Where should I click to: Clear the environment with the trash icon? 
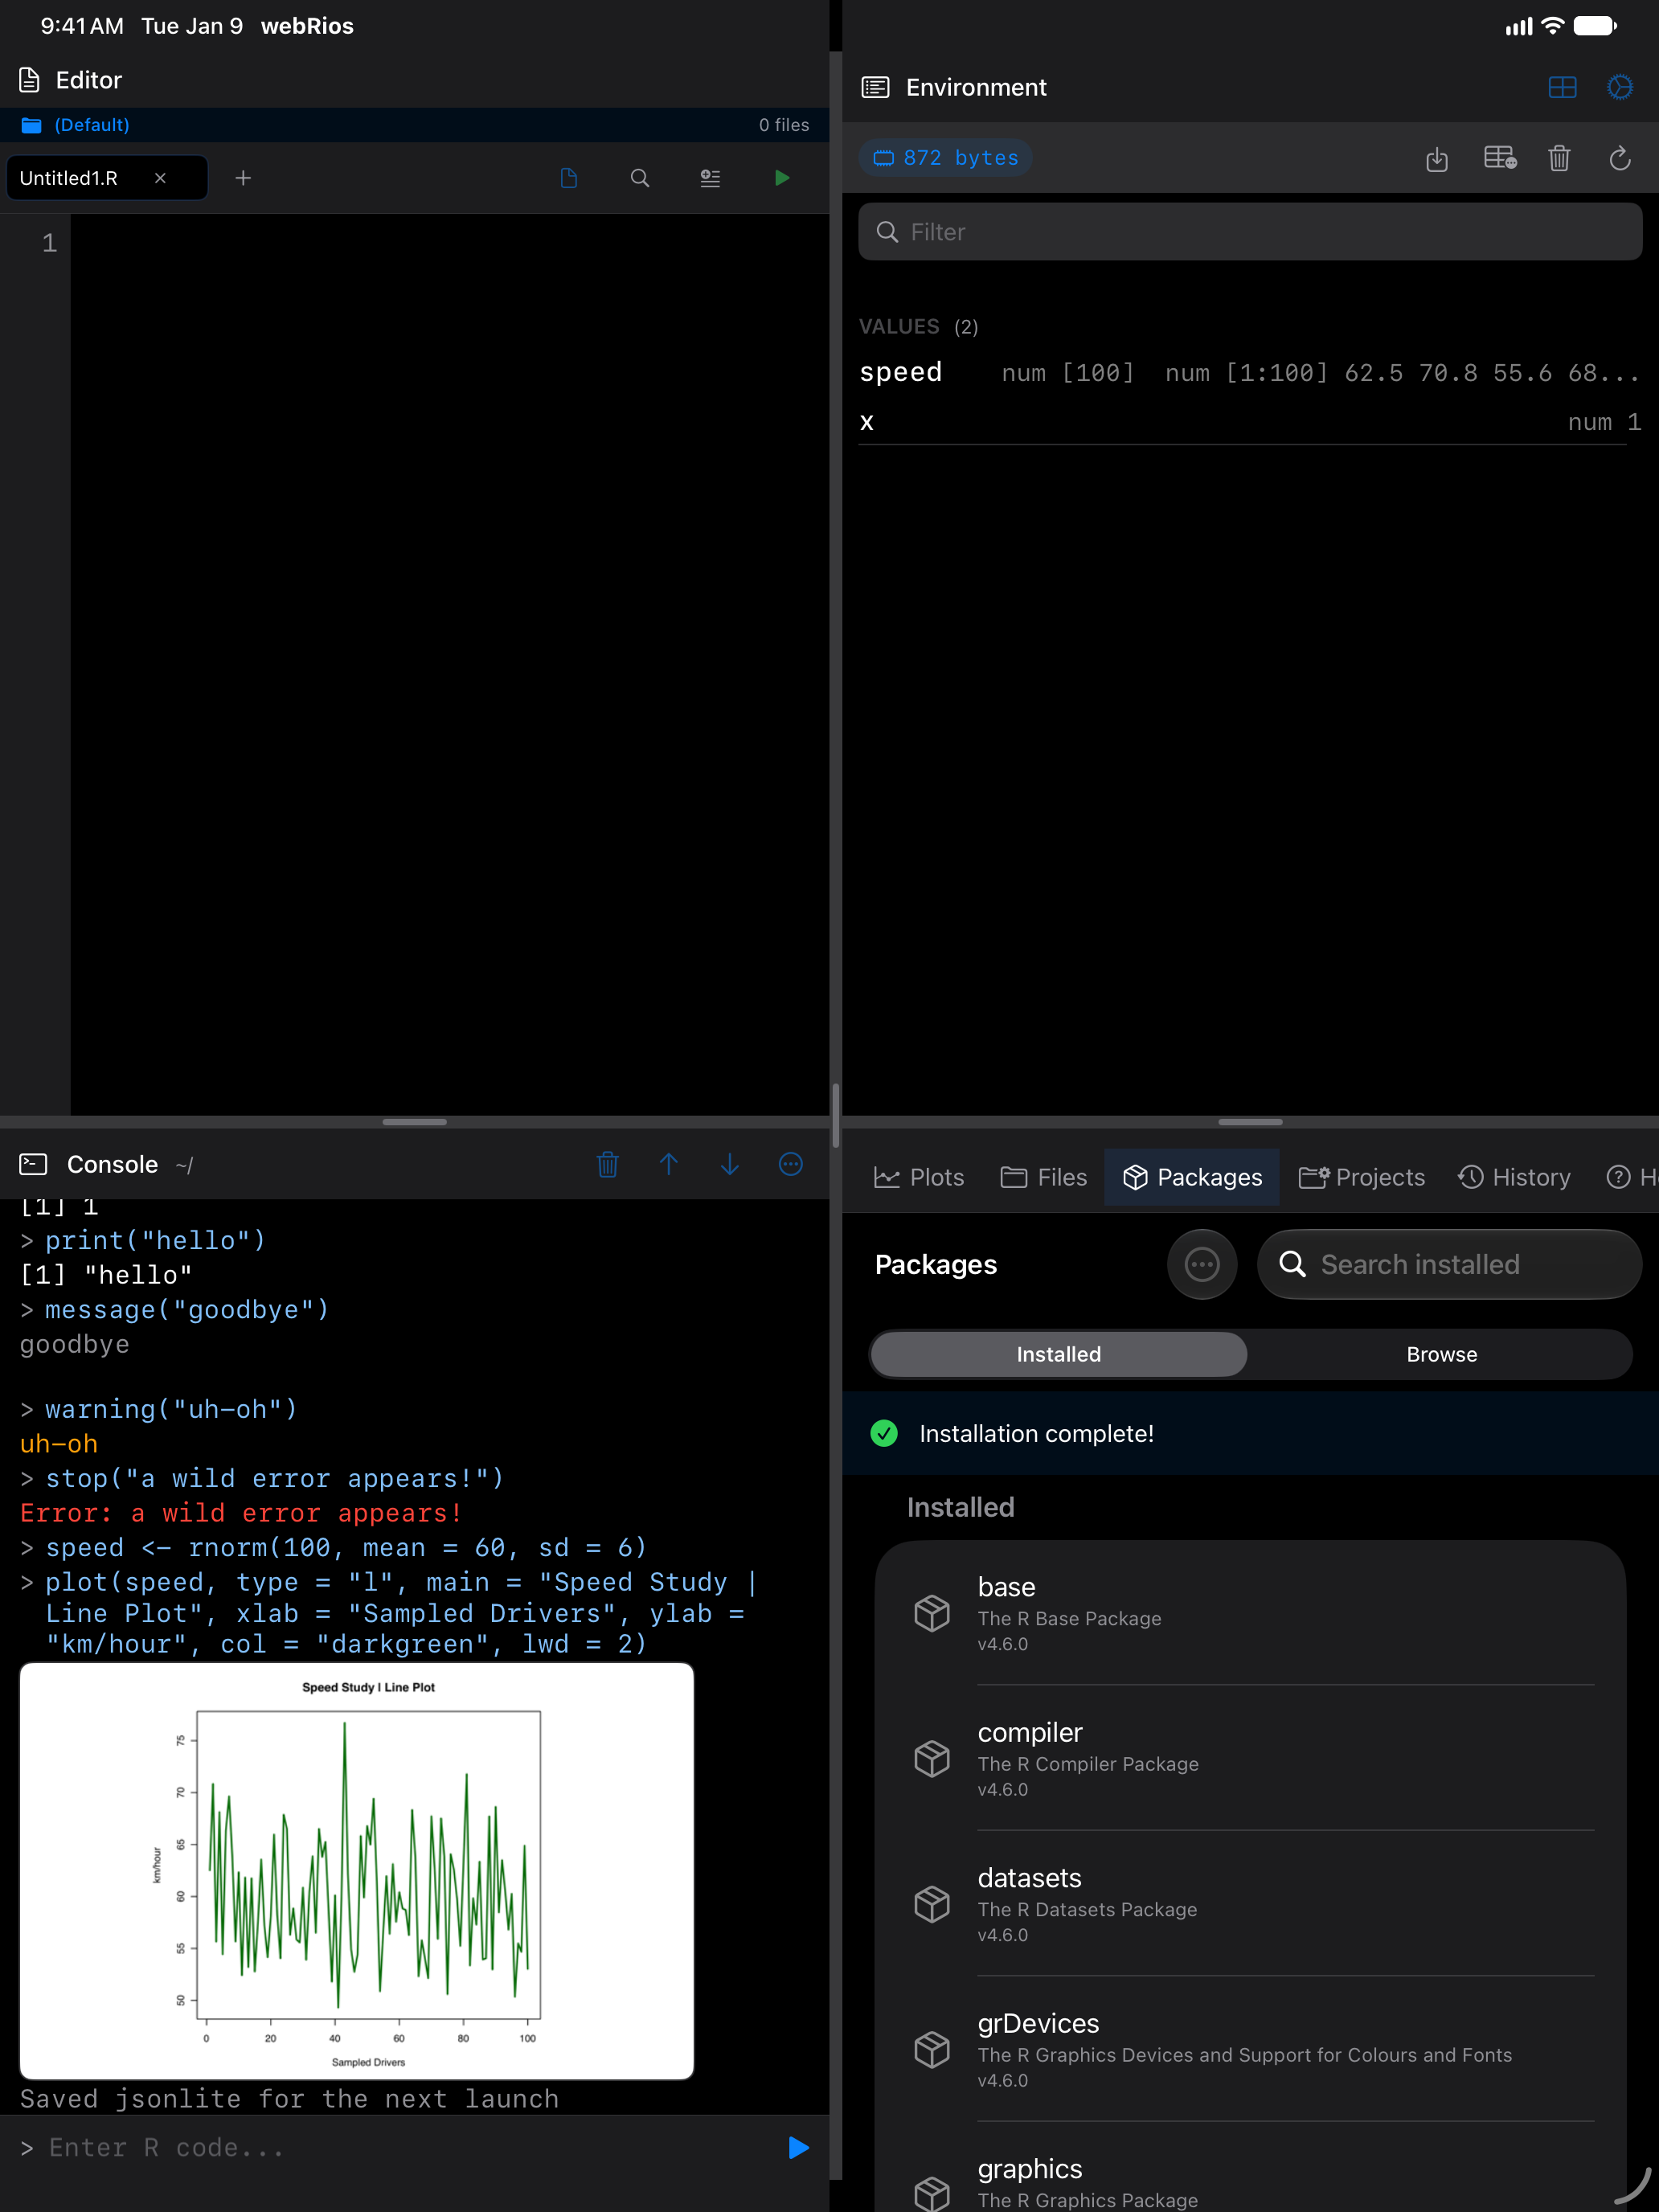[x=1559, y=158]
